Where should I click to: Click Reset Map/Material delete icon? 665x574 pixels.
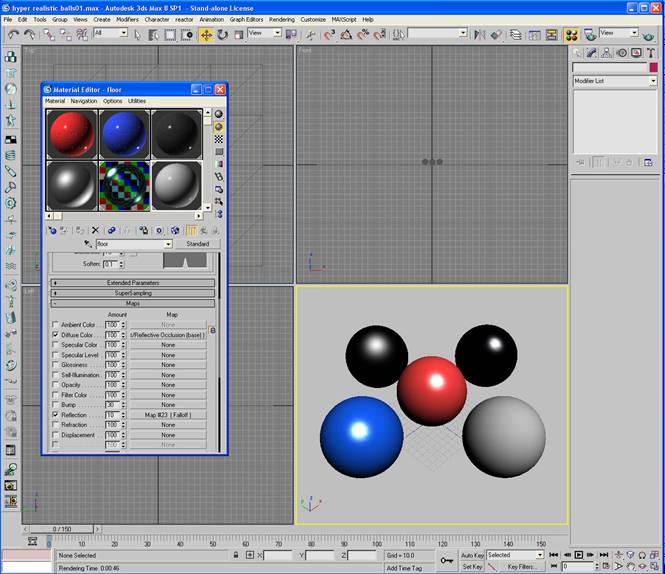[96, 230]
